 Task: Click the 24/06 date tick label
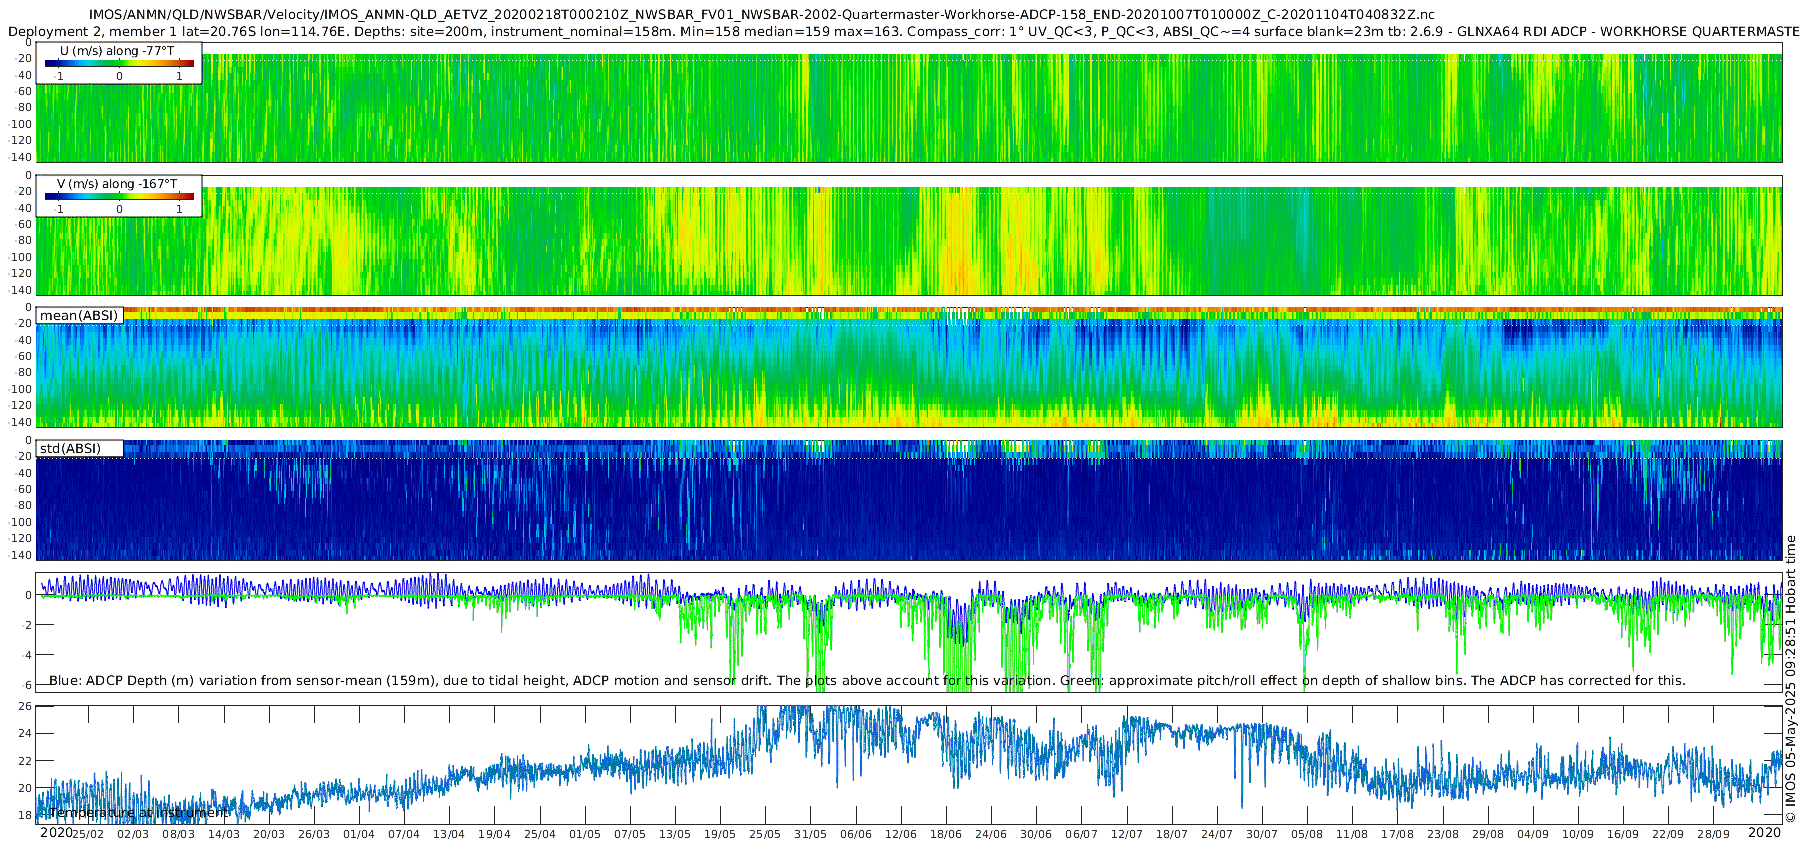click(991, 834)
